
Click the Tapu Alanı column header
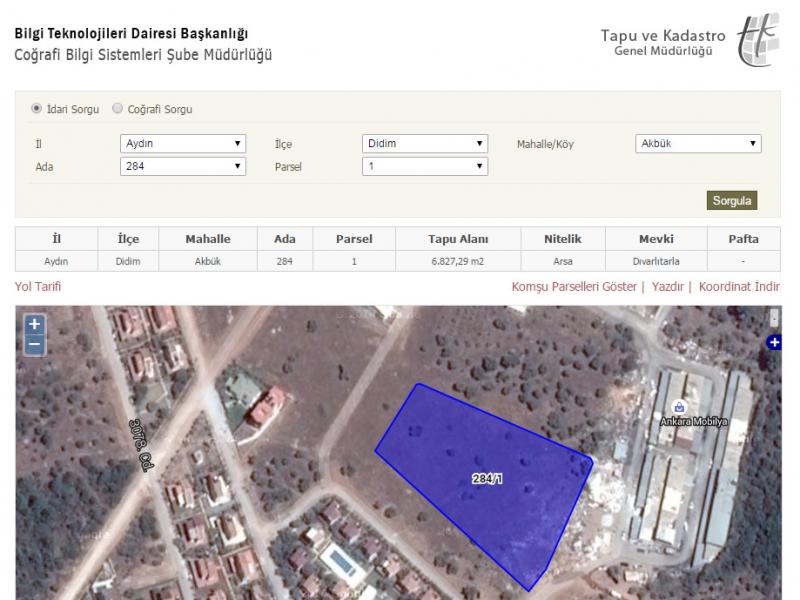(458, 239)
